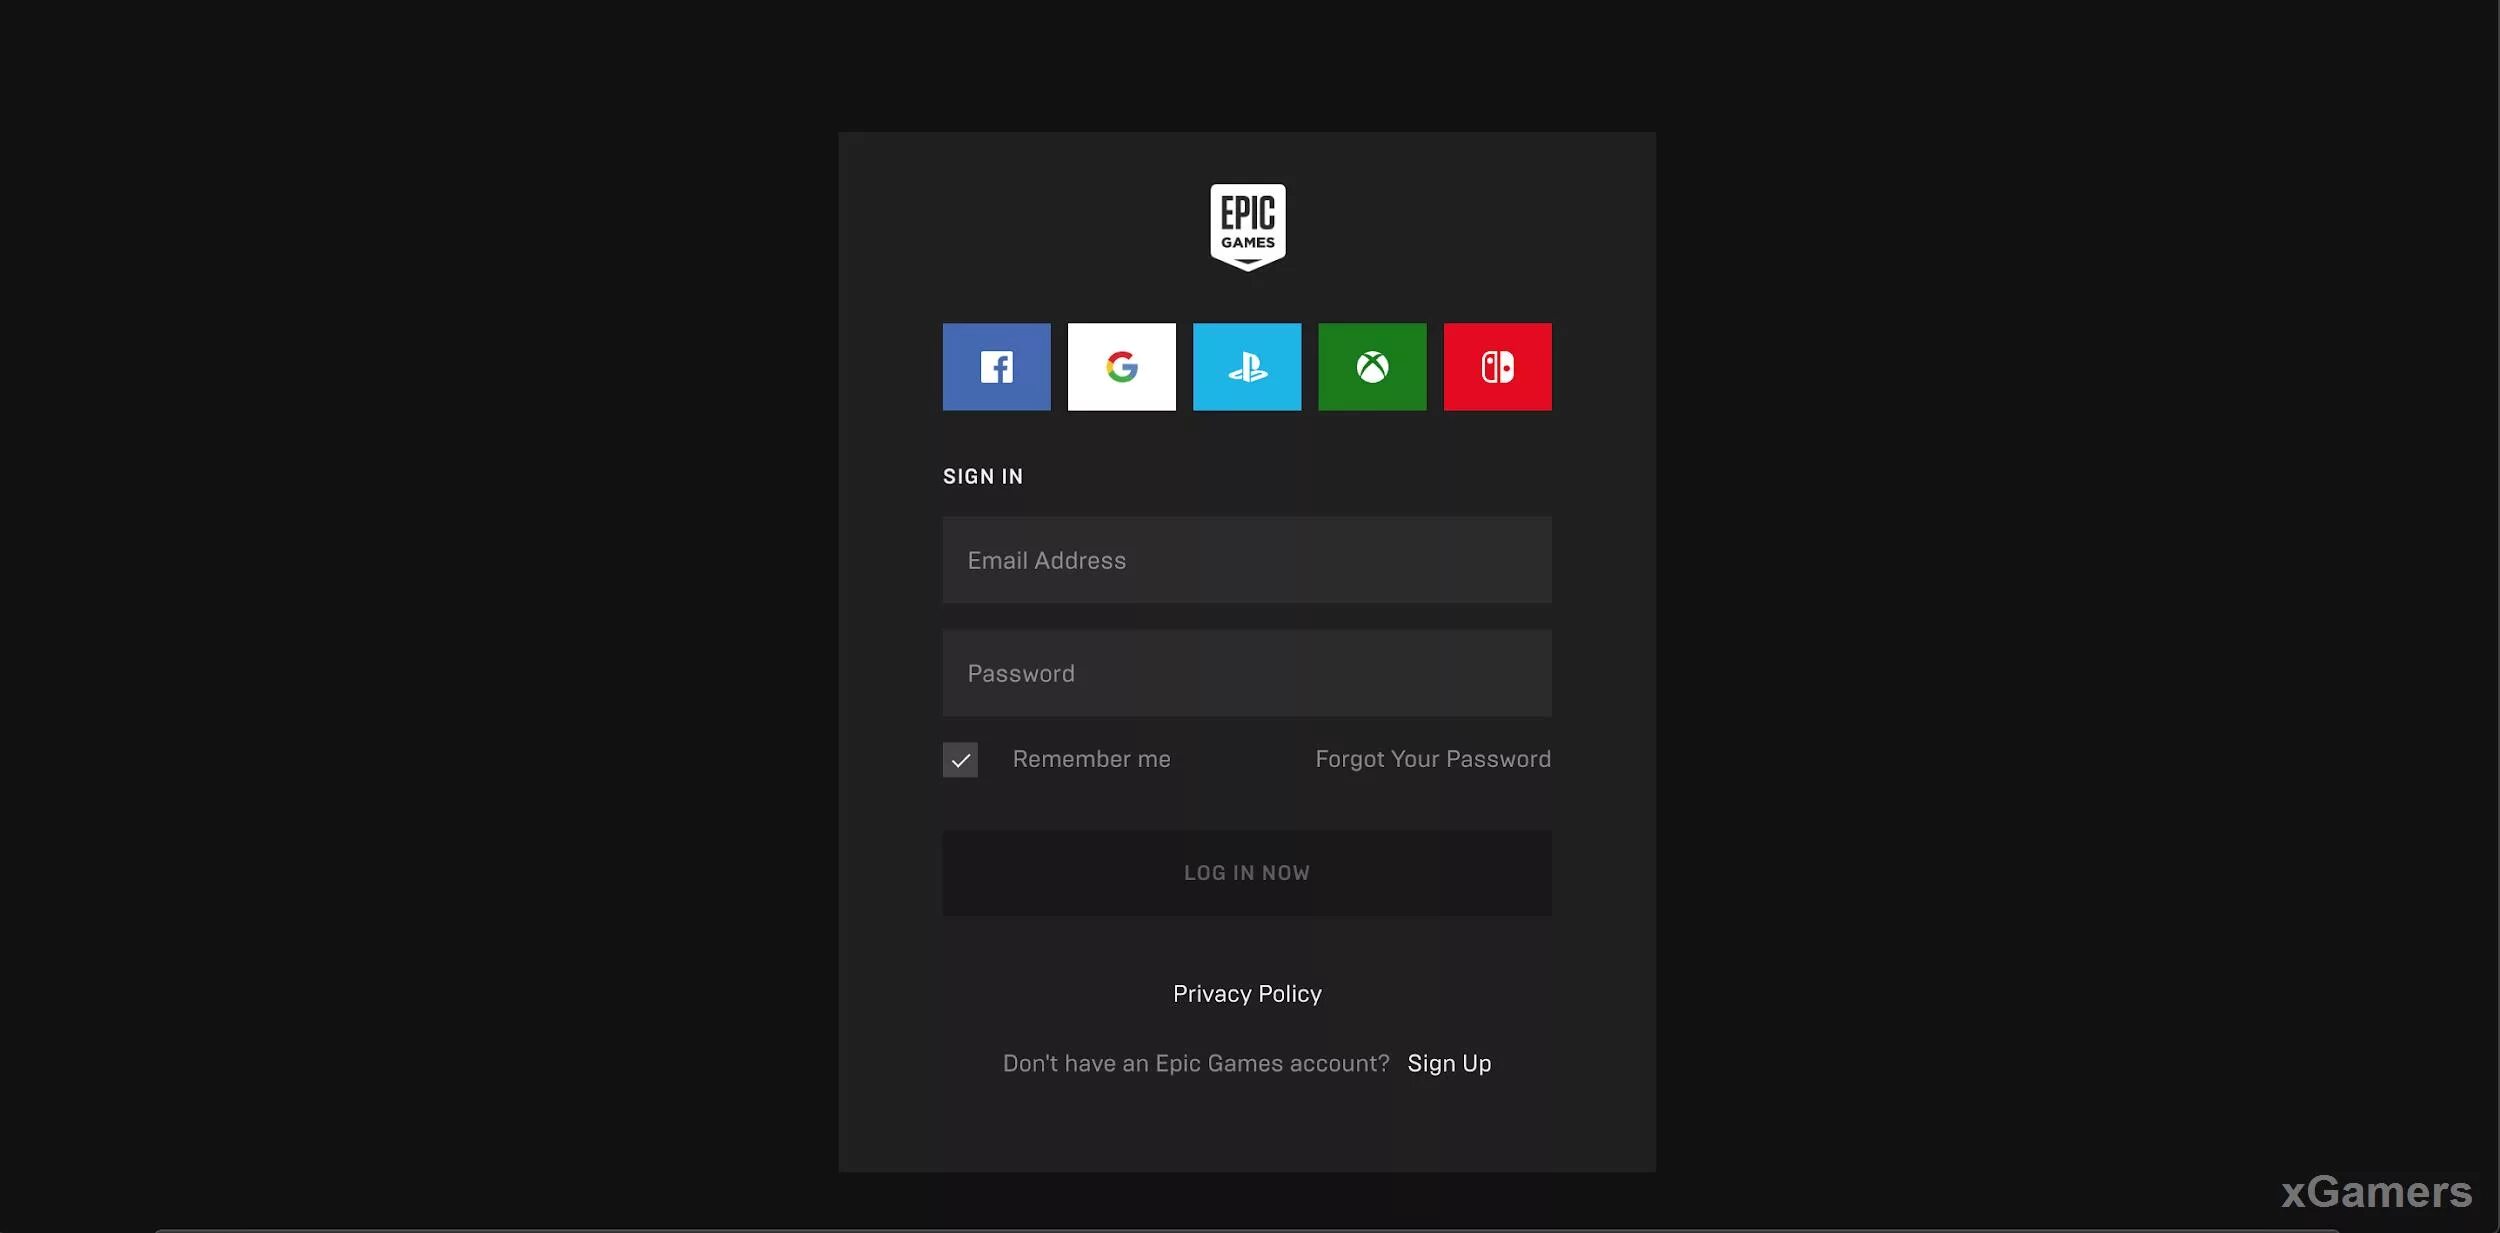The width and height of the screenshot is (2500, 1233).
Task: Click the Password input field
Action: click(1247, 672)
